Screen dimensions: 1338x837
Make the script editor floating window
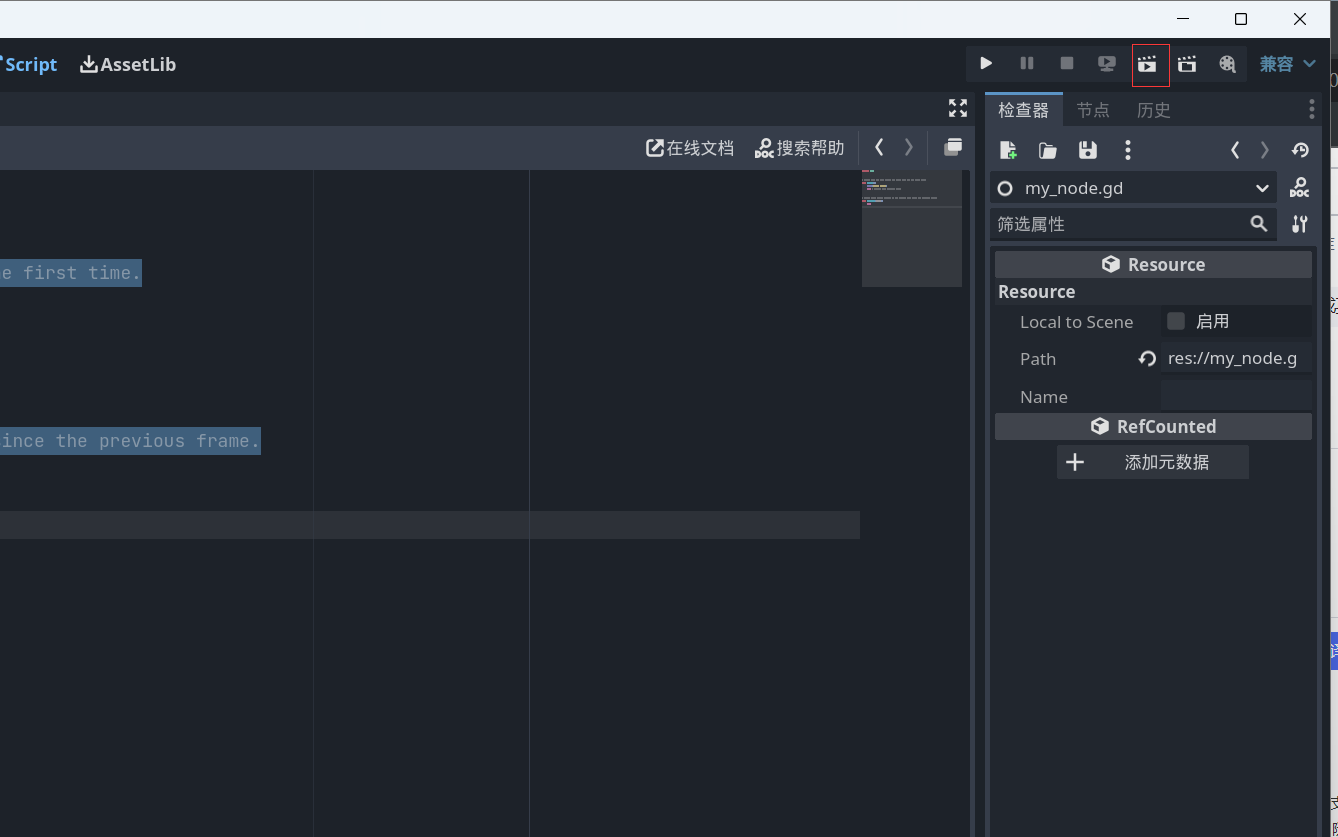(x=953, y=148)
